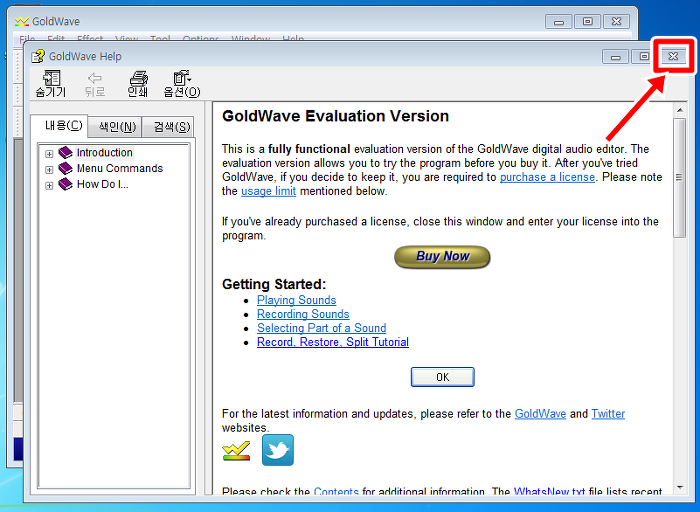Click the help pane scrollbar up arrow
700x512 pixels.
point(679,110)
